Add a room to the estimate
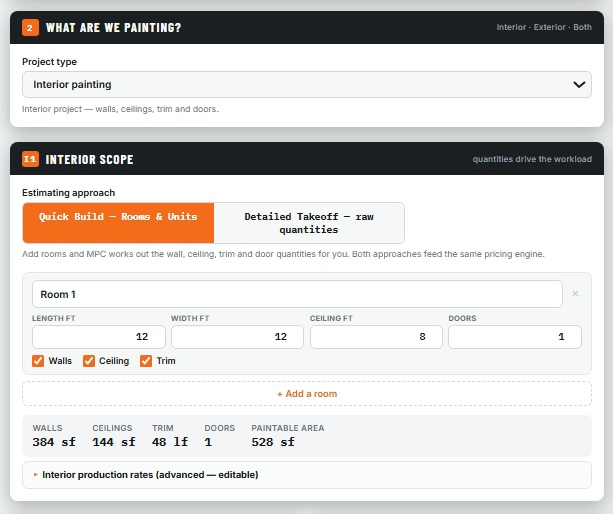 [306, 394]
